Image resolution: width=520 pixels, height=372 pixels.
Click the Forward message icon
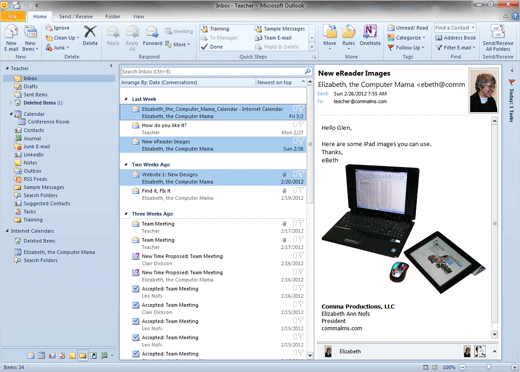(152, 36)
